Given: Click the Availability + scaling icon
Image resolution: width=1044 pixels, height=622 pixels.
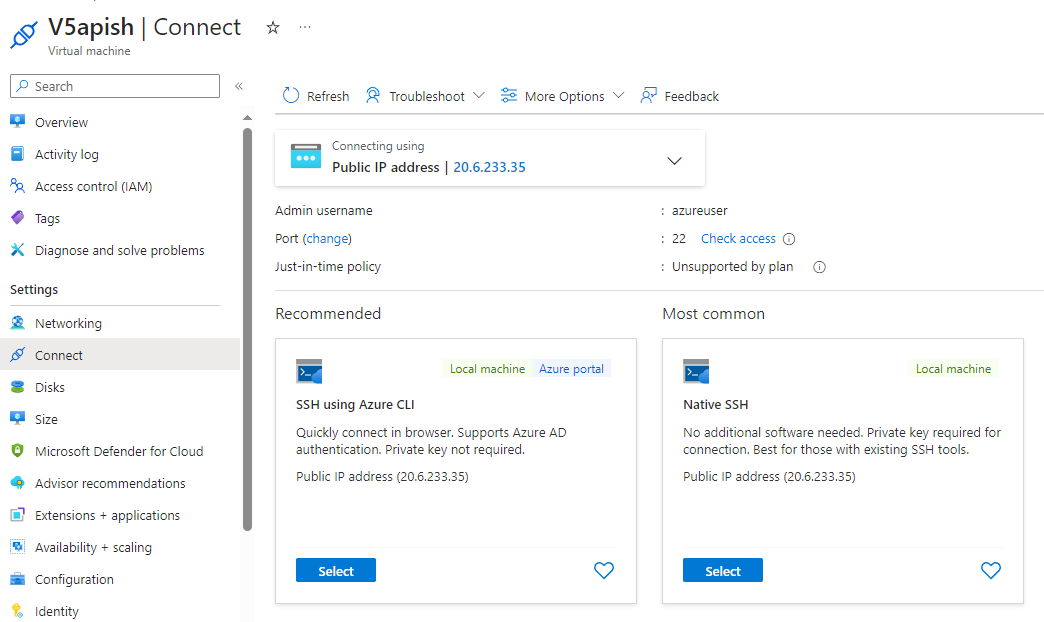Looking at the screenshot, I should 17,547.
